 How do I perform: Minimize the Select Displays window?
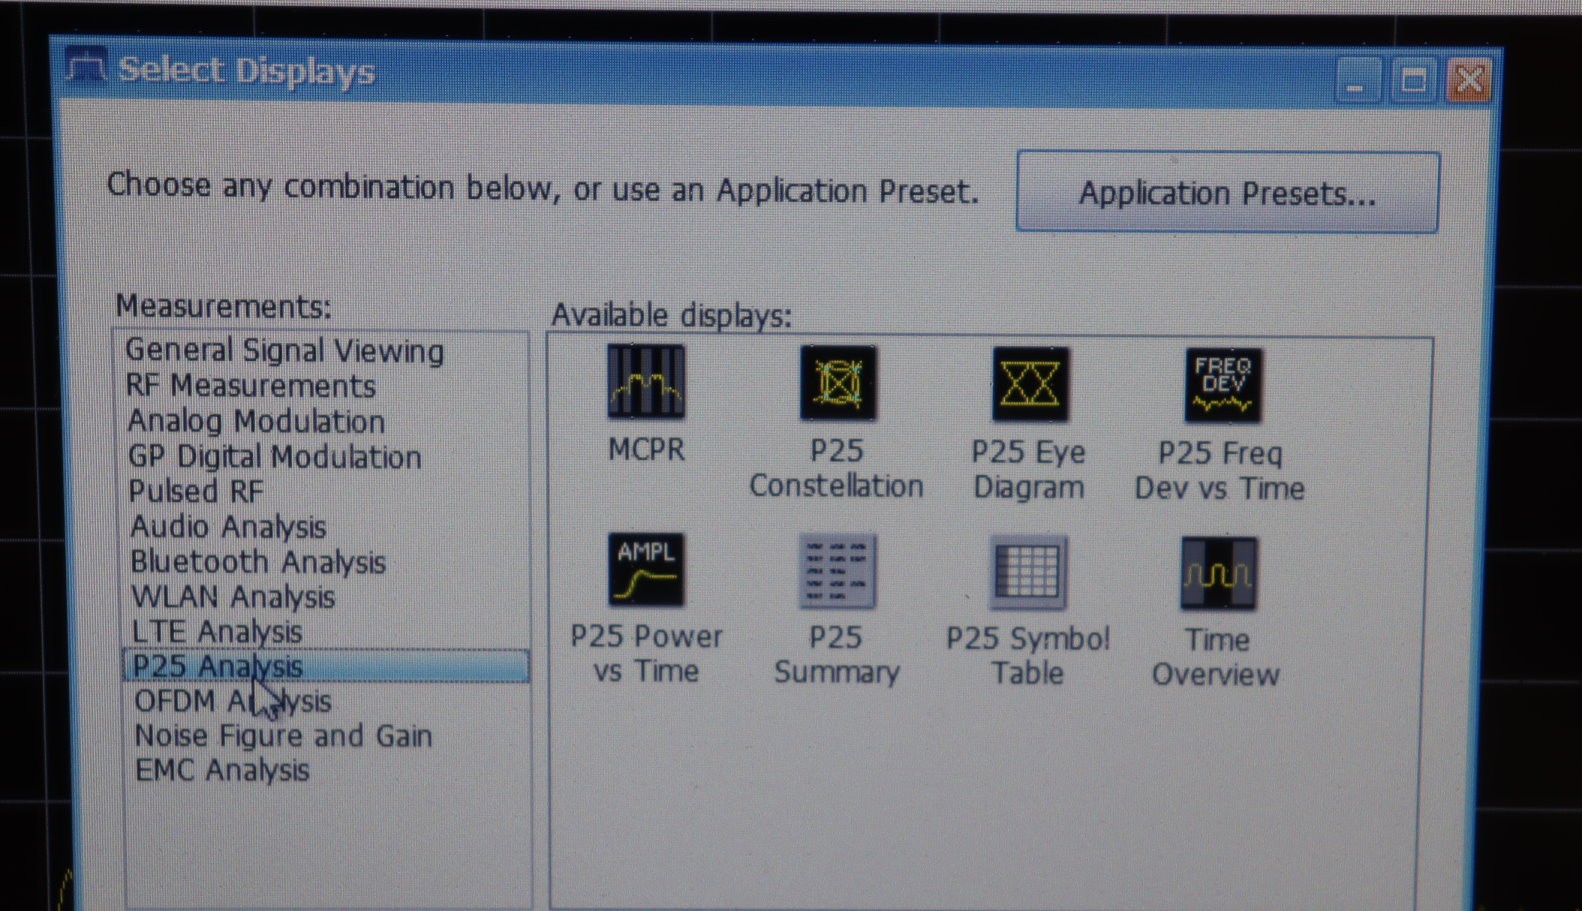point(1357,79)
